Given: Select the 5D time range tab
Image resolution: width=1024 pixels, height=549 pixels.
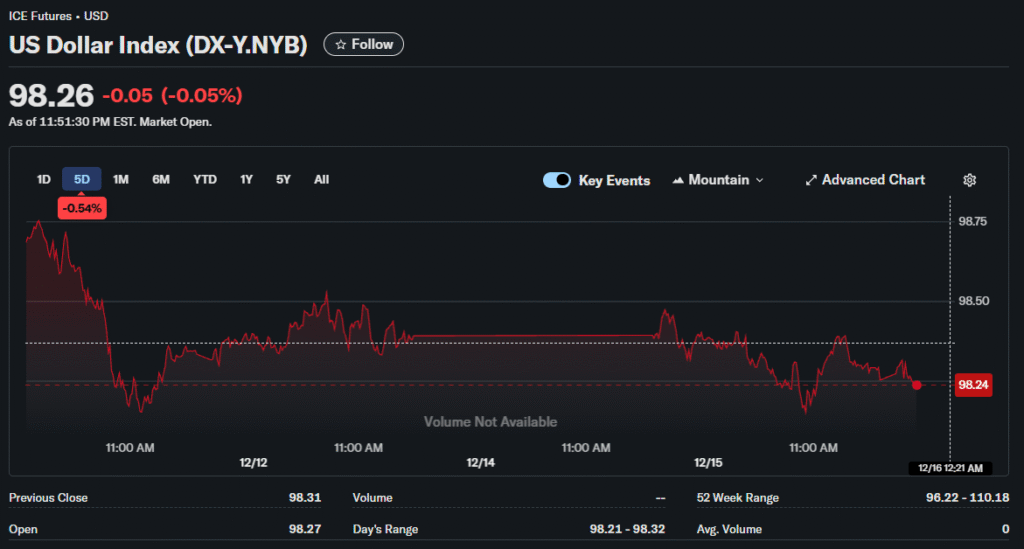Looking at the screenshot, I should (x=82, y=180).
